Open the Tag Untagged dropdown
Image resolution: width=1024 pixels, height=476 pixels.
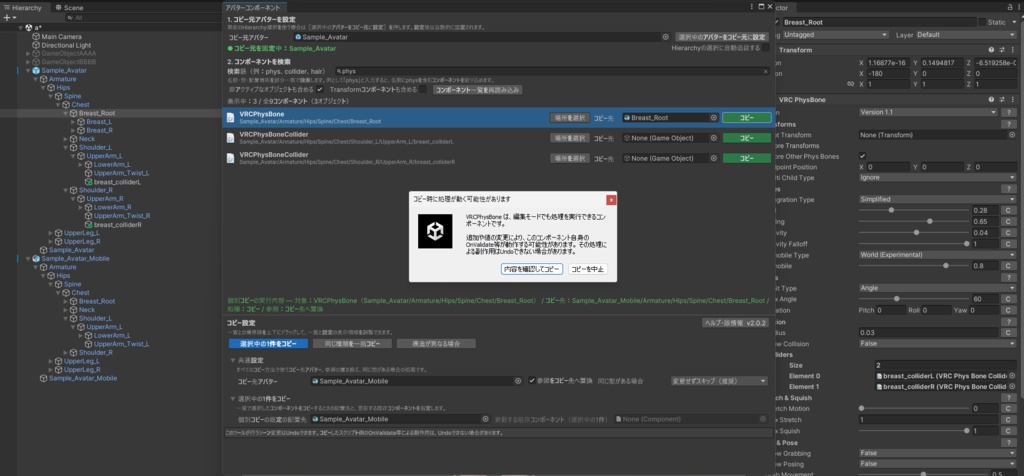(x=835, y=35)
